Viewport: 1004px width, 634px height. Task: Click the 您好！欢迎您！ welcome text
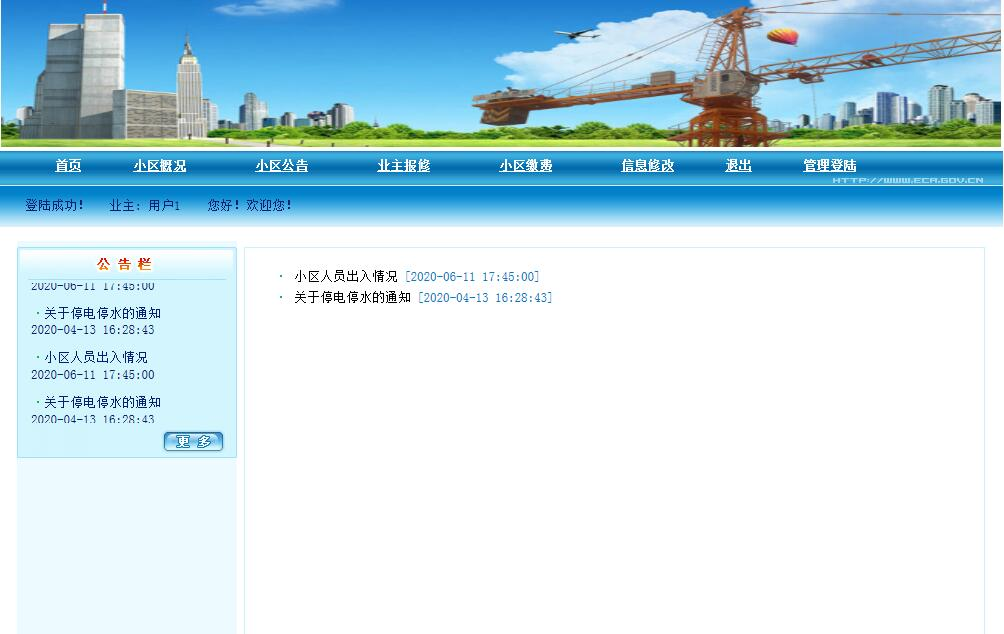pyautogui.click(x=248, y=205)
